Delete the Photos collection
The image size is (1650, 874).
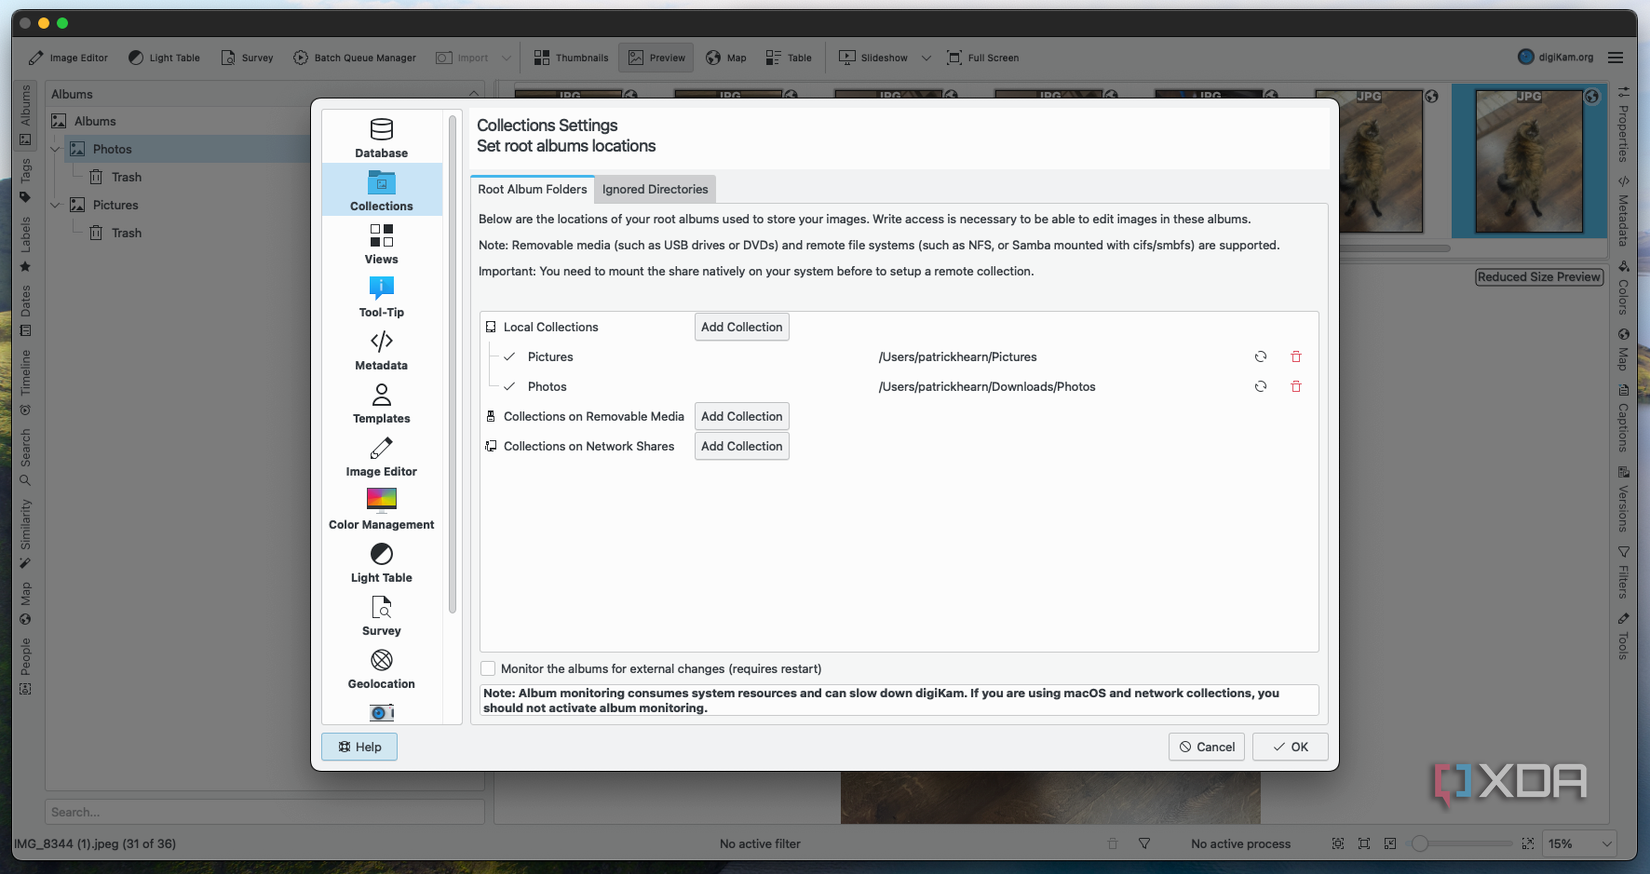coord(1296,387)
